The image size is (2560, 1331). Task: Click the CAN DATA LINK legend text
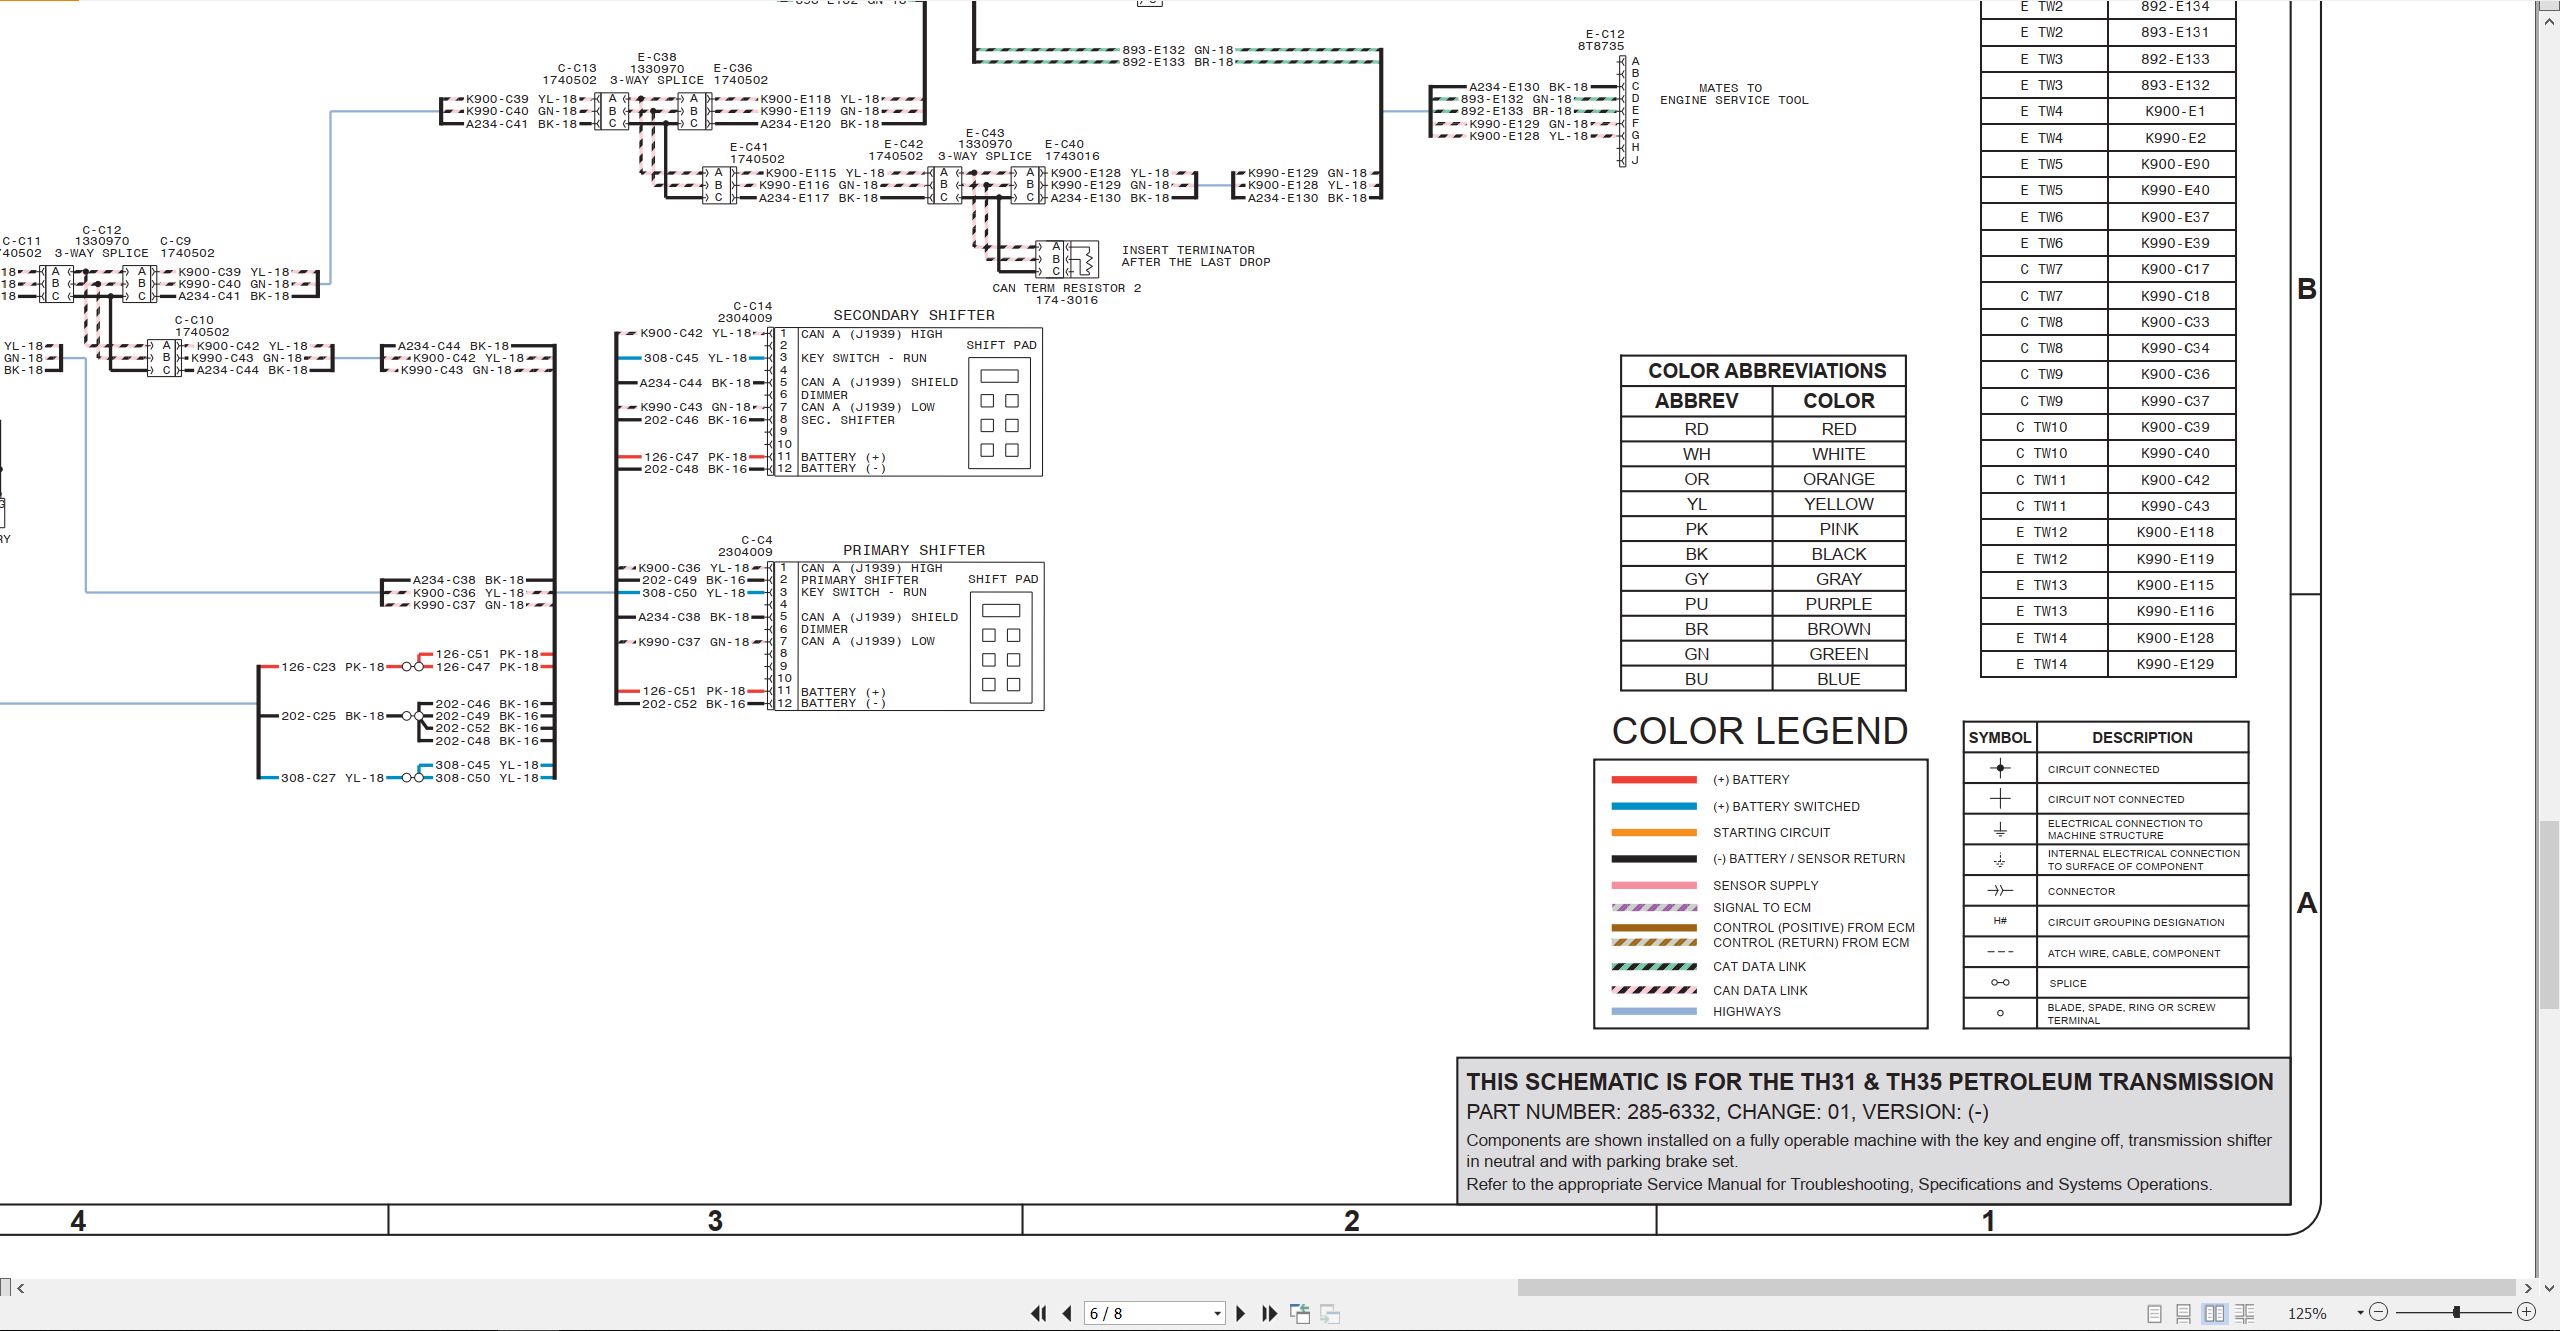[x=1760, y=991]
